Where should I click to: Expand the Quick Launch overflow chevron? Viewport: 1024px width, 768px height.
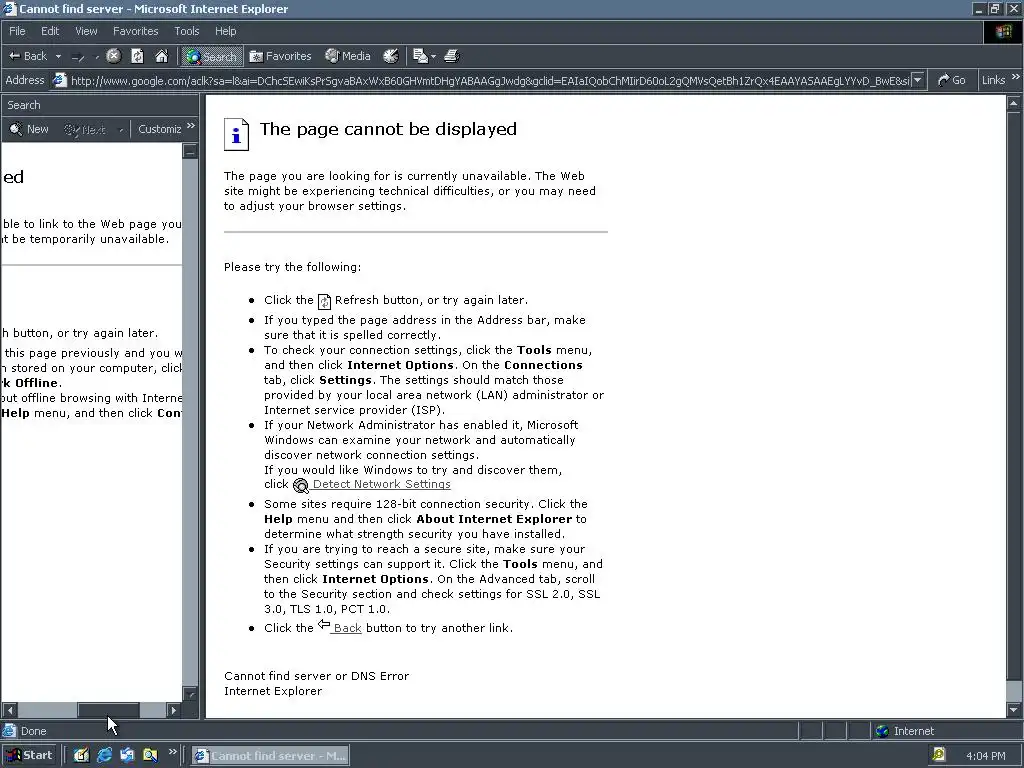pos(172,752)
